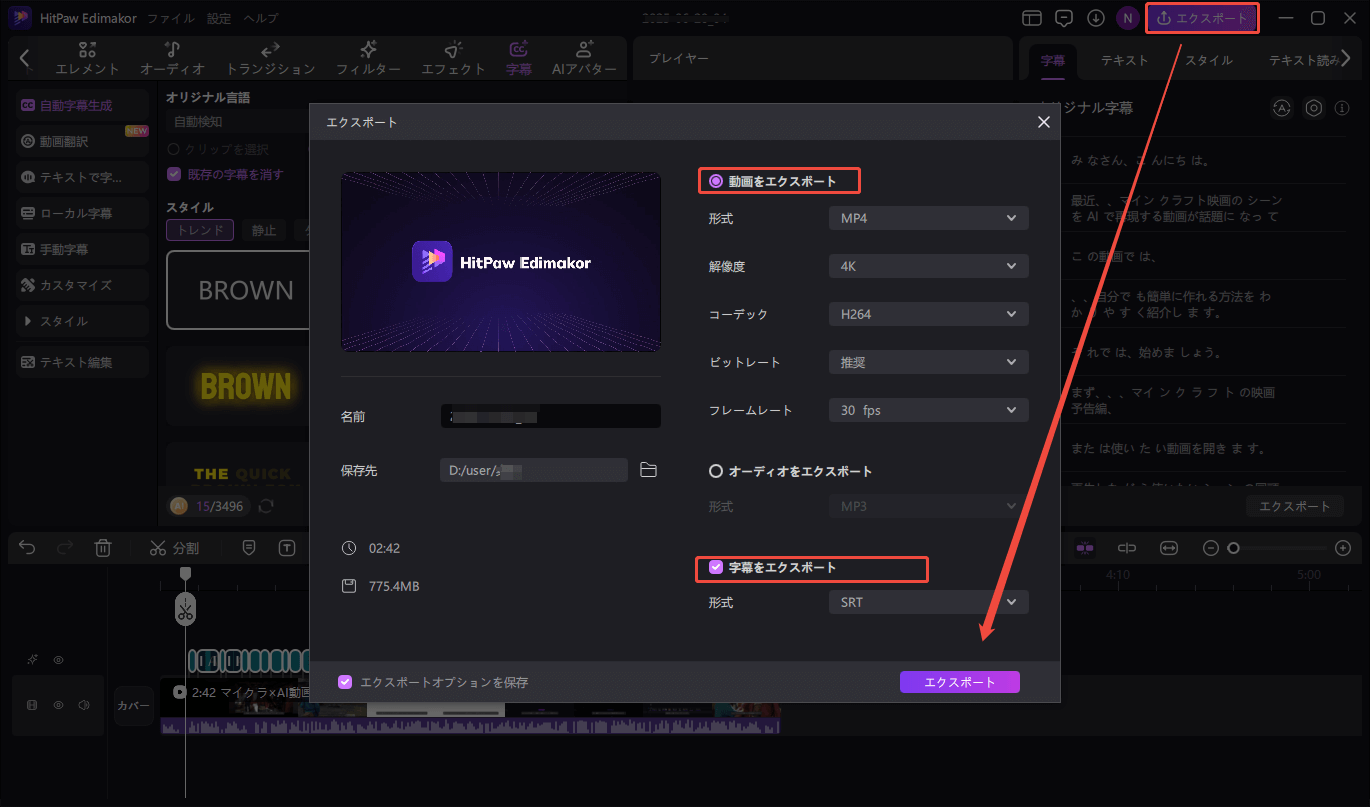1370x807 pixels.
Task: Toggle visibility of the subtitle track
Action: [x=58, y=660]
